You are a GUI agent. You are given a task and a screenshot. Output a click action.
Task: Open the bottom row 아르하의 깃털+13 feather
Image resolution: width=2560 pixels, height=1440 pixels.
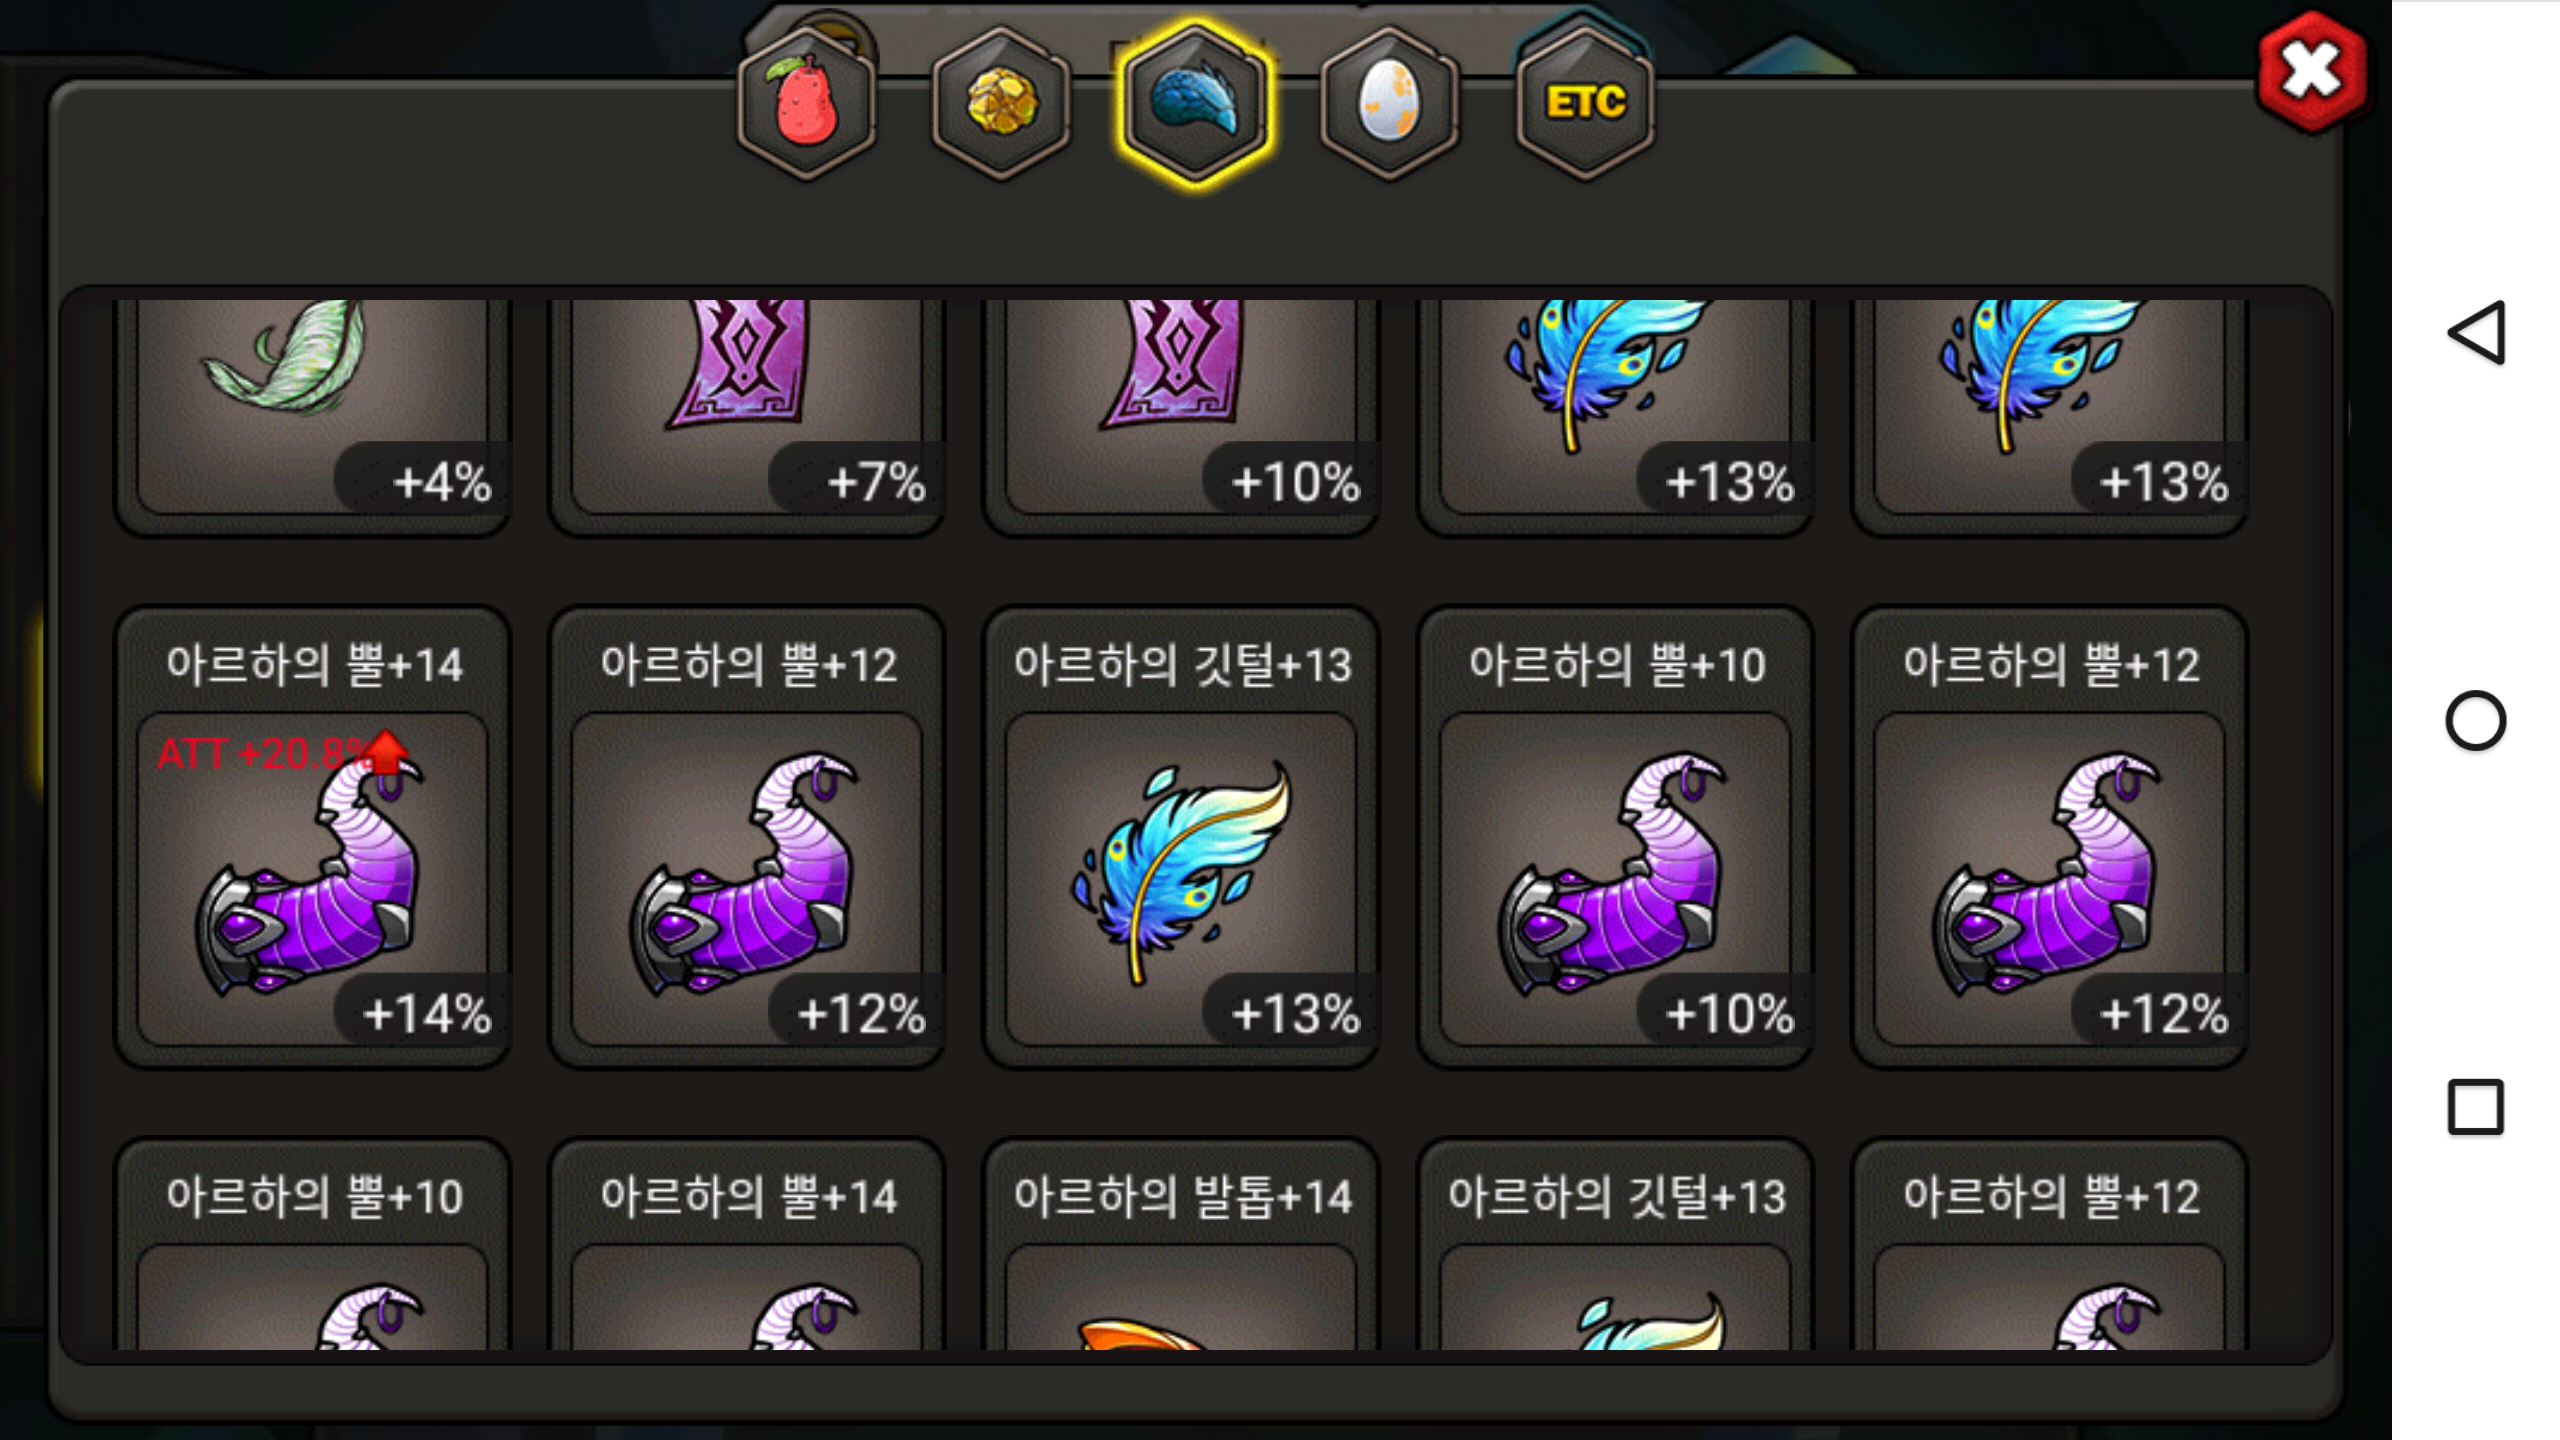pyautogui.click(x=1615, y=1245)
